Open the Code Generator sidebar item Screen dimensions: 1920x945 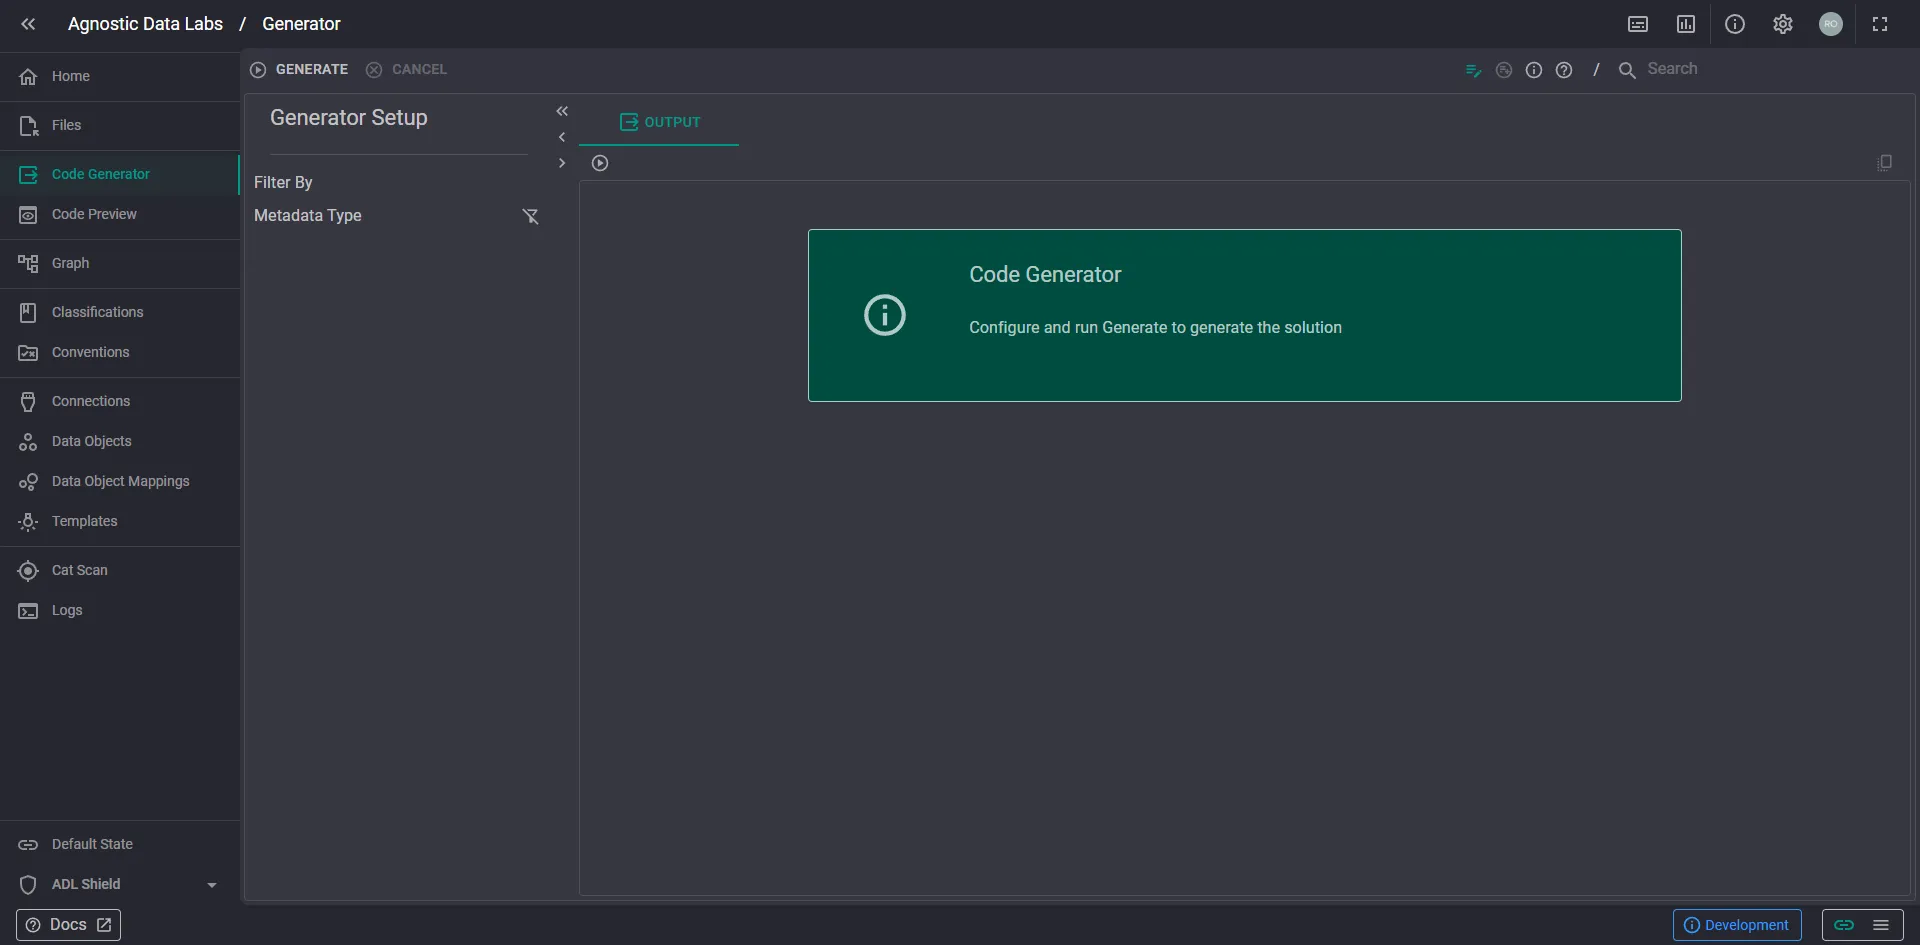coord(100,173)
